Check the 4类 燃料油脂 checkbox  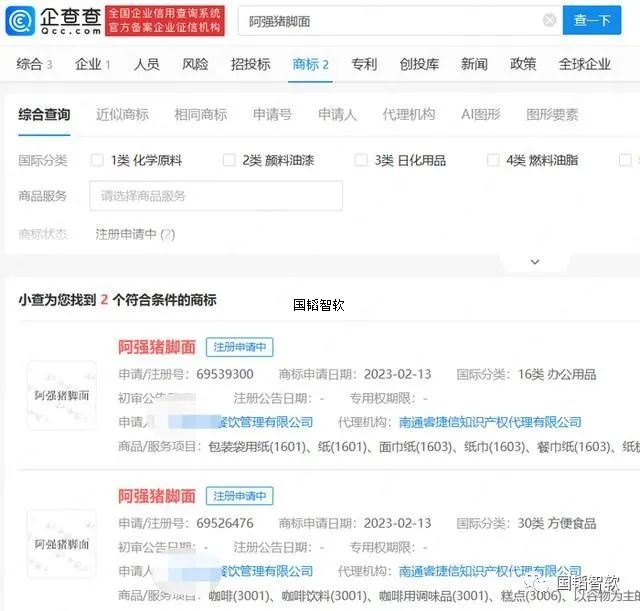click(493, 160)
